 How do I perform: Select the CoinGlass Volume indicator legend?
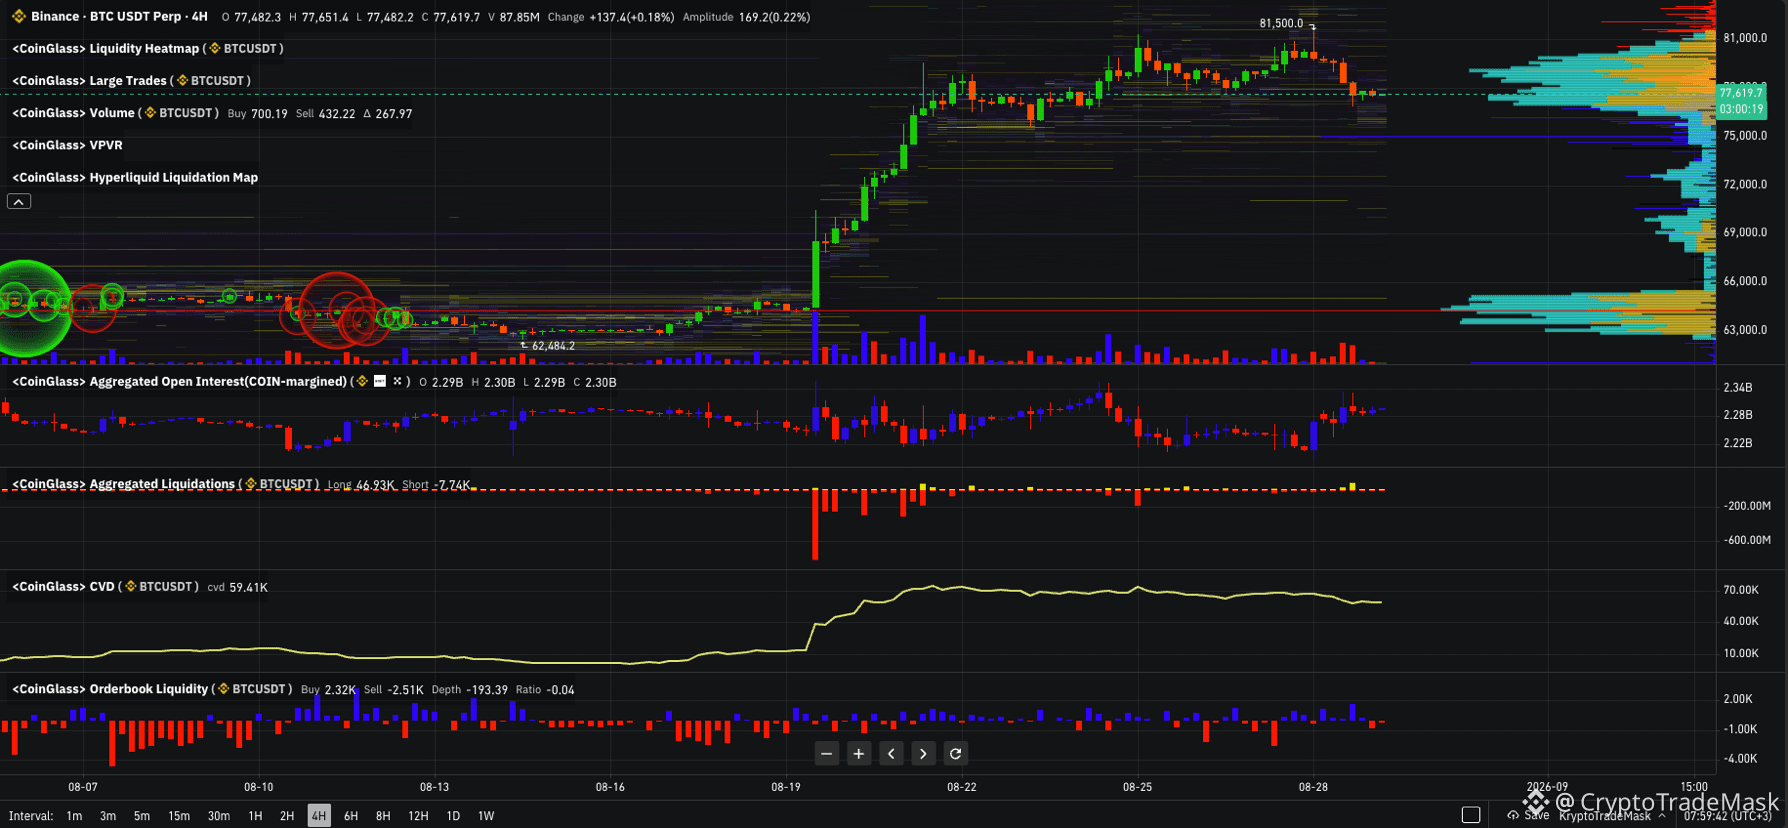click(x=73, y=113)
